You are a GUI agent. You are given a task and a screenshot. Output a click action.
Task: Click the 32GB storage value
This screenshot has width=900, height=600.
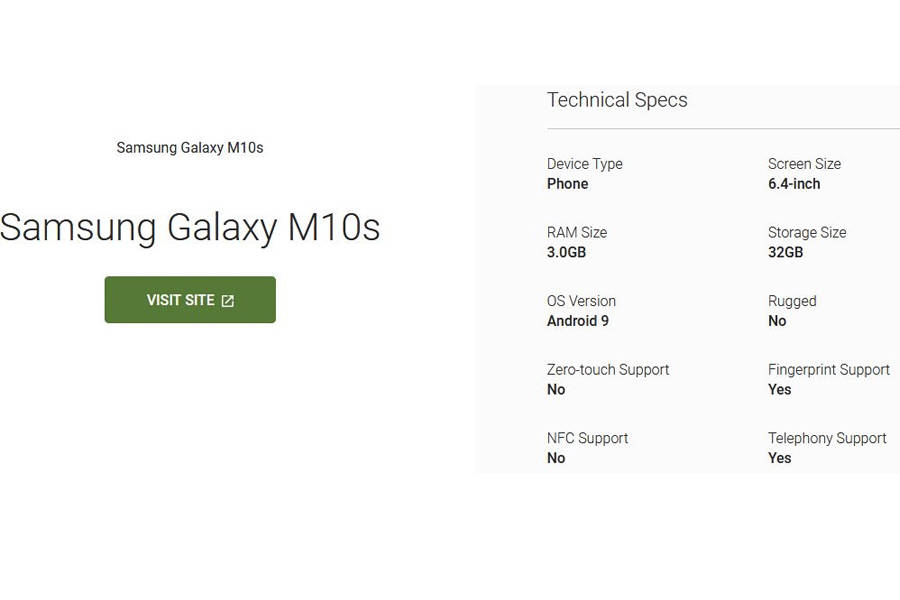(x=784, y=252)
